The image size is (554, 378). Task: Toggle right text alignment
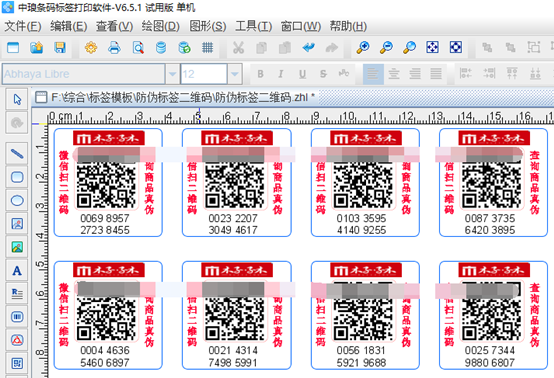(x=415, y=74)
